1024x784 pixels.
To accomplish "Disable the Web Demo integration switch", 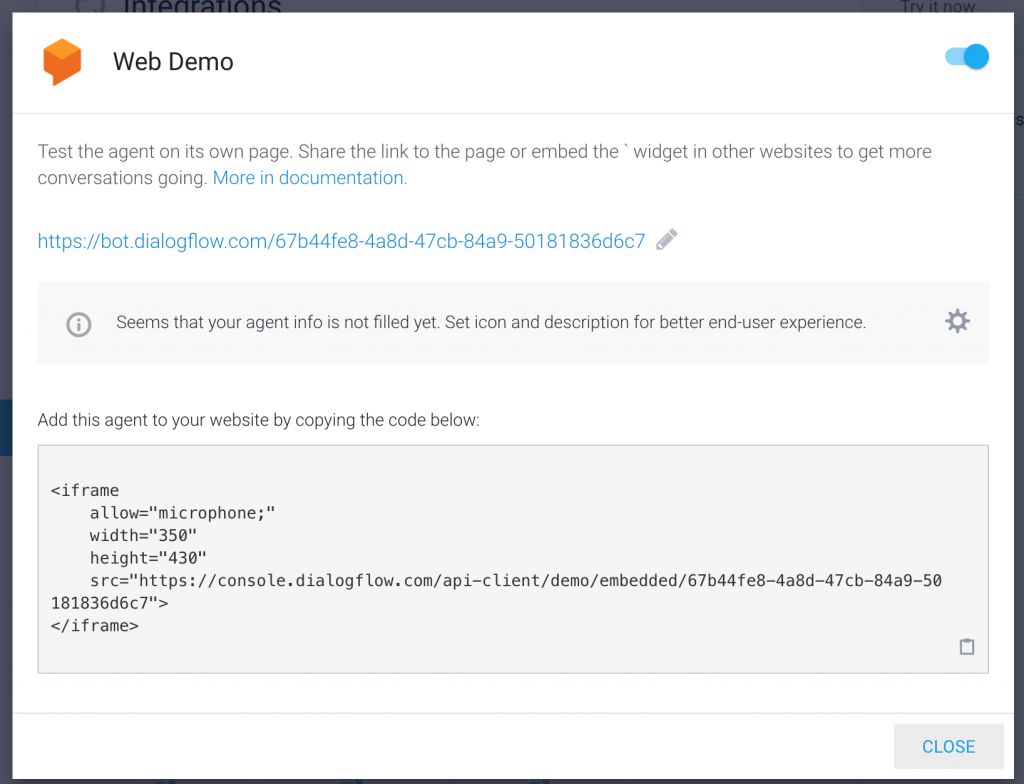I will [967, 57].
